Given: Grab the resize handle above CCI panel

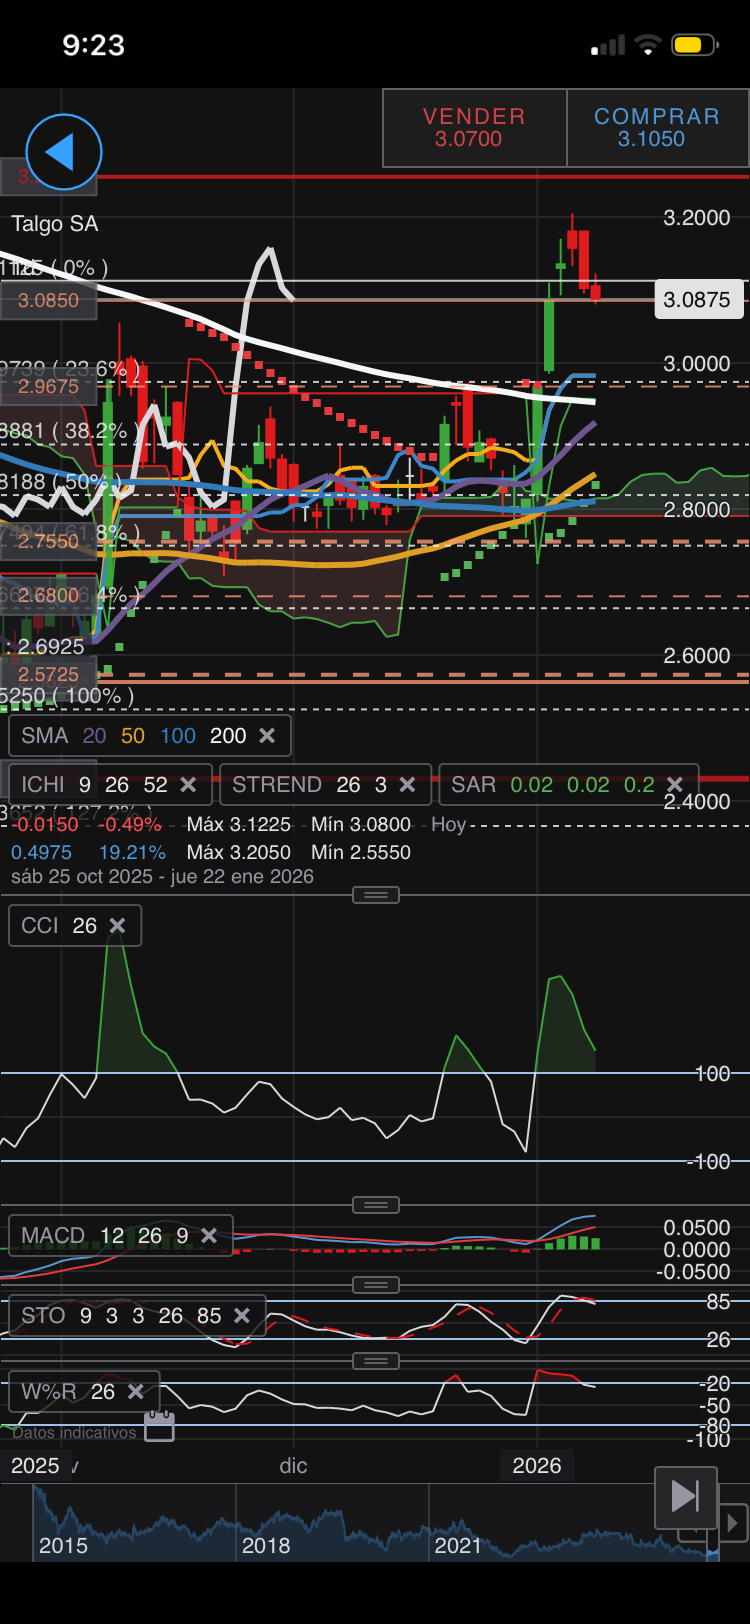Looking at the screenshot, I should pyautogui.click(x=376, y=895).
